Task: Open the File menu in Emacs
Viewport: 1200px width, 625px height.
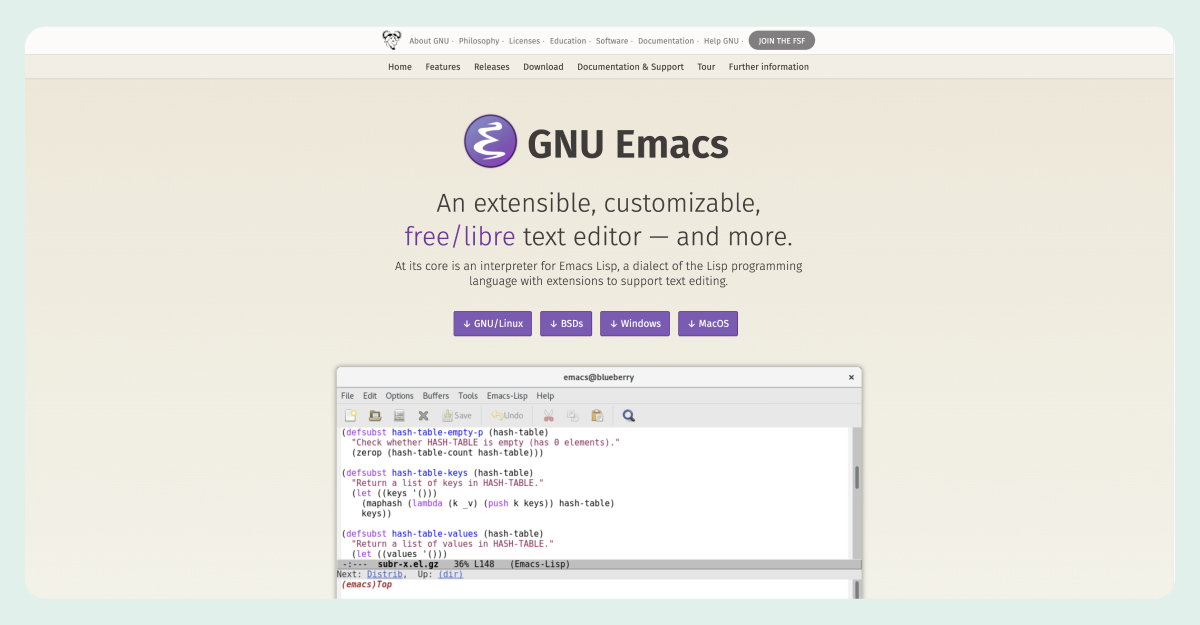Action: pyautogui.click(x=347, y=396)
